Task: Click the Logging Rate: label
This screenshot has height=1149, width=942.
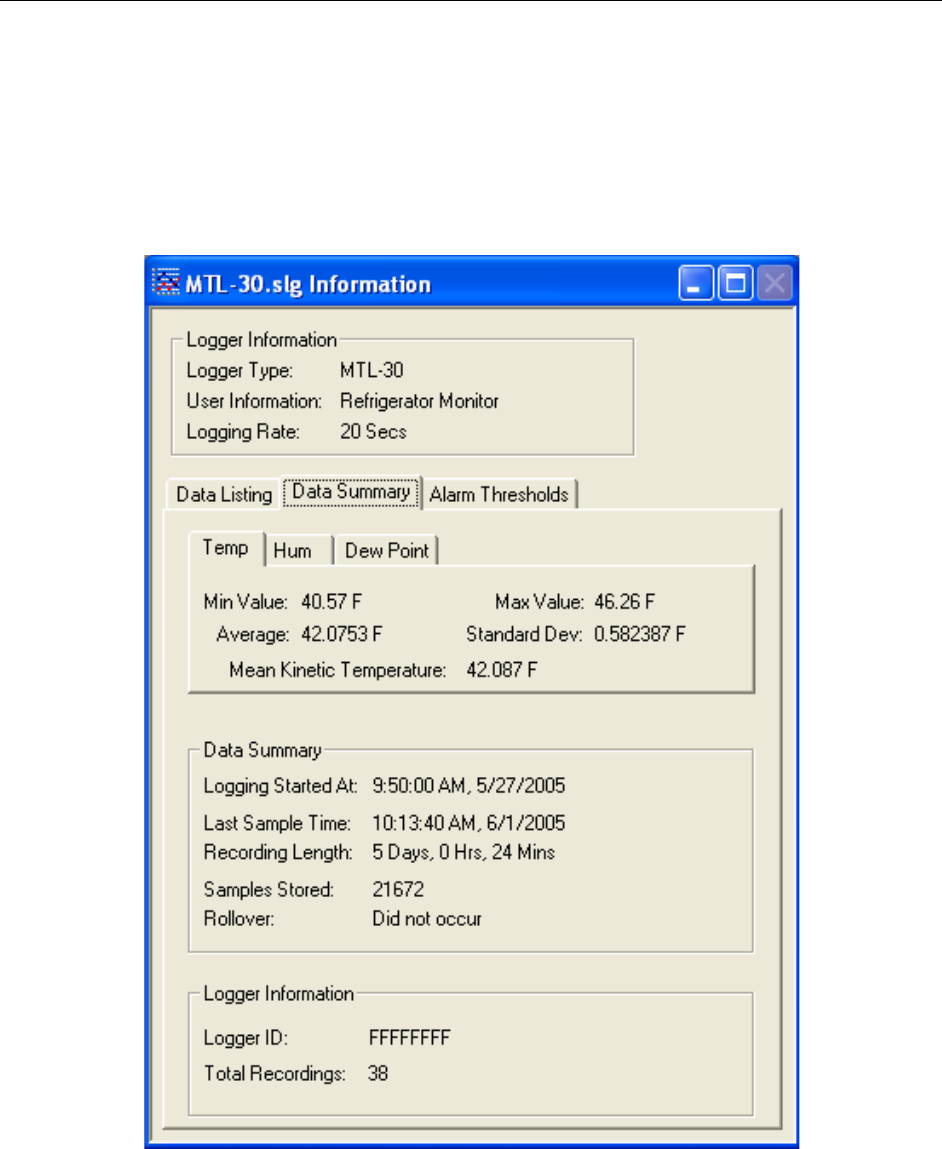Action: 243,432
